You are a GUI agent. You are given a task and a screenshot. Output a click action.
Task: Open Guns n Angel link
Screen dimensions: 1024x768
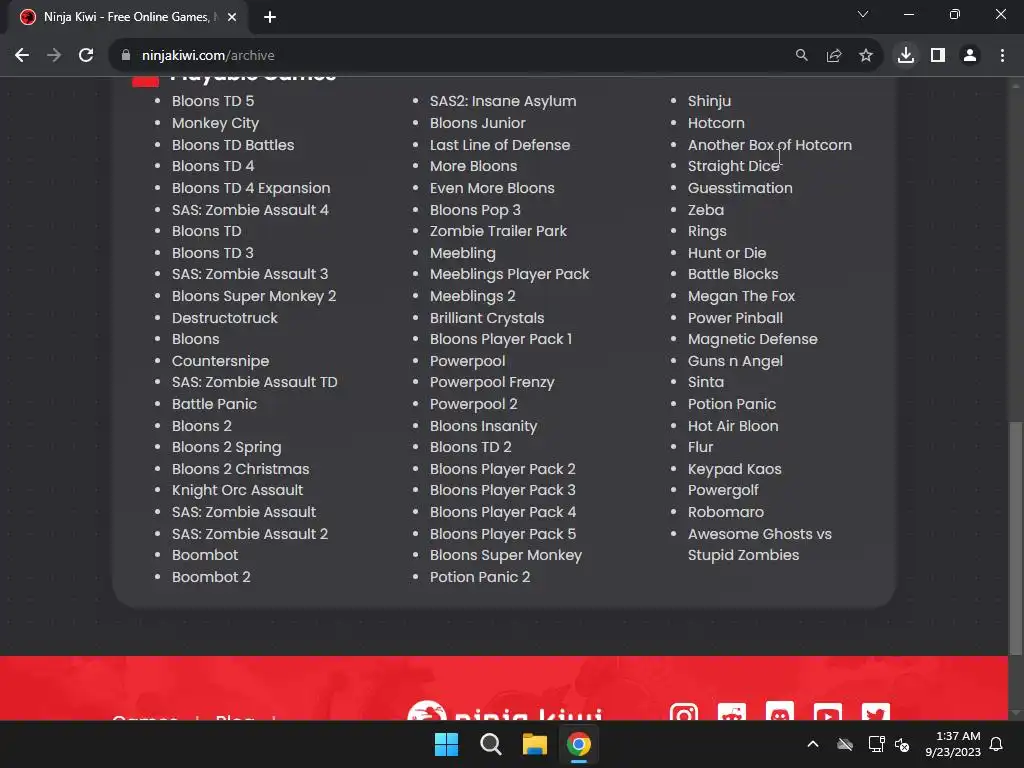(735, 361)
